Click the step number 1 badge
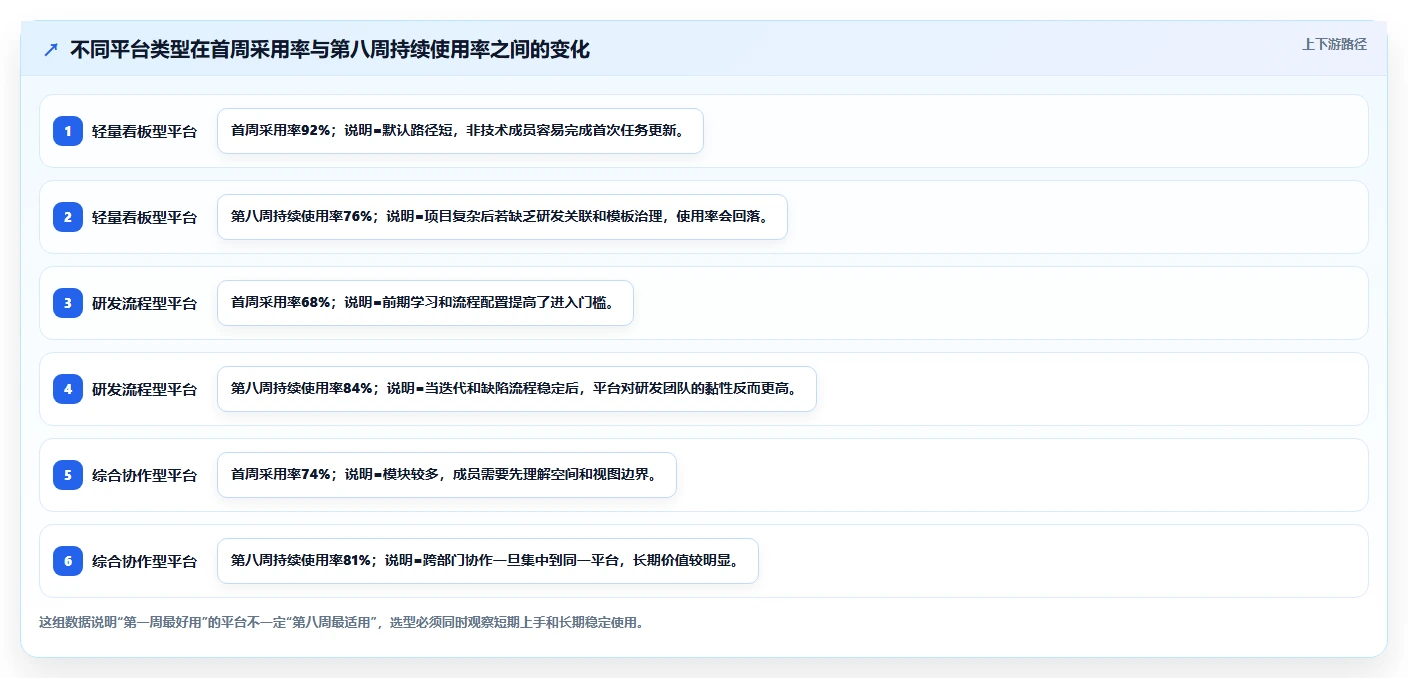 68,131
